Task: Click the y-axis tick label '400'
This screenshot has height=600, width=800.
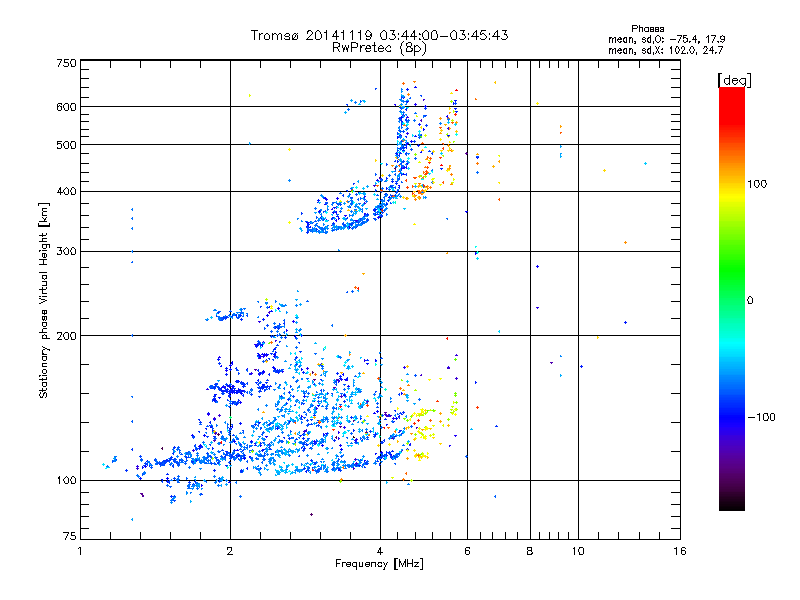Action: pos(67,191)
